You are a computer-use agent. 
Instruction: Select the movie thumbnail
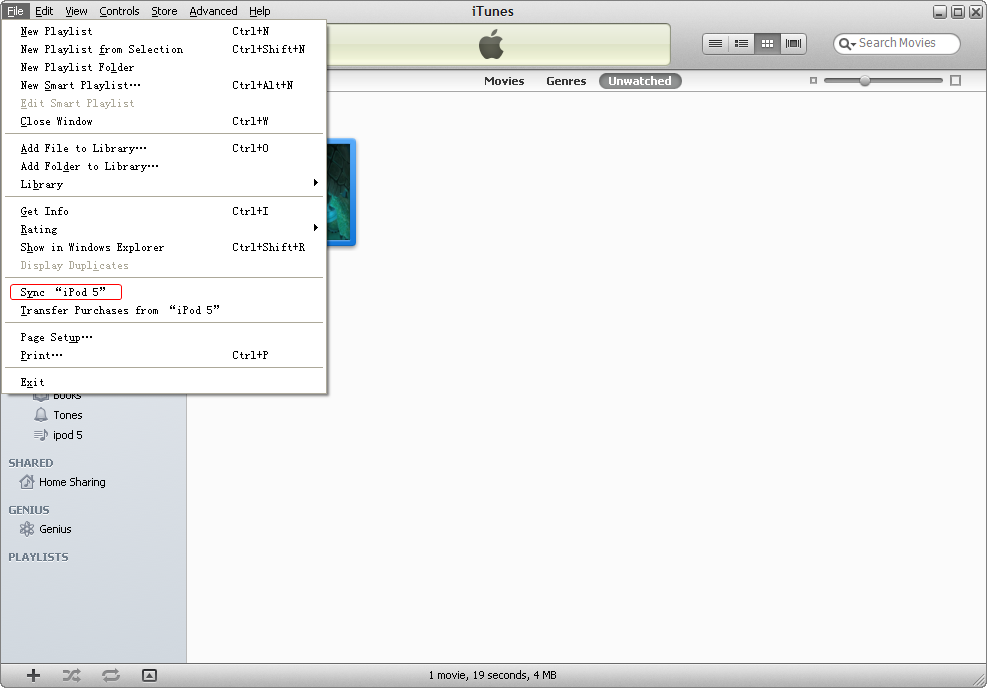(x=342, y=192)
